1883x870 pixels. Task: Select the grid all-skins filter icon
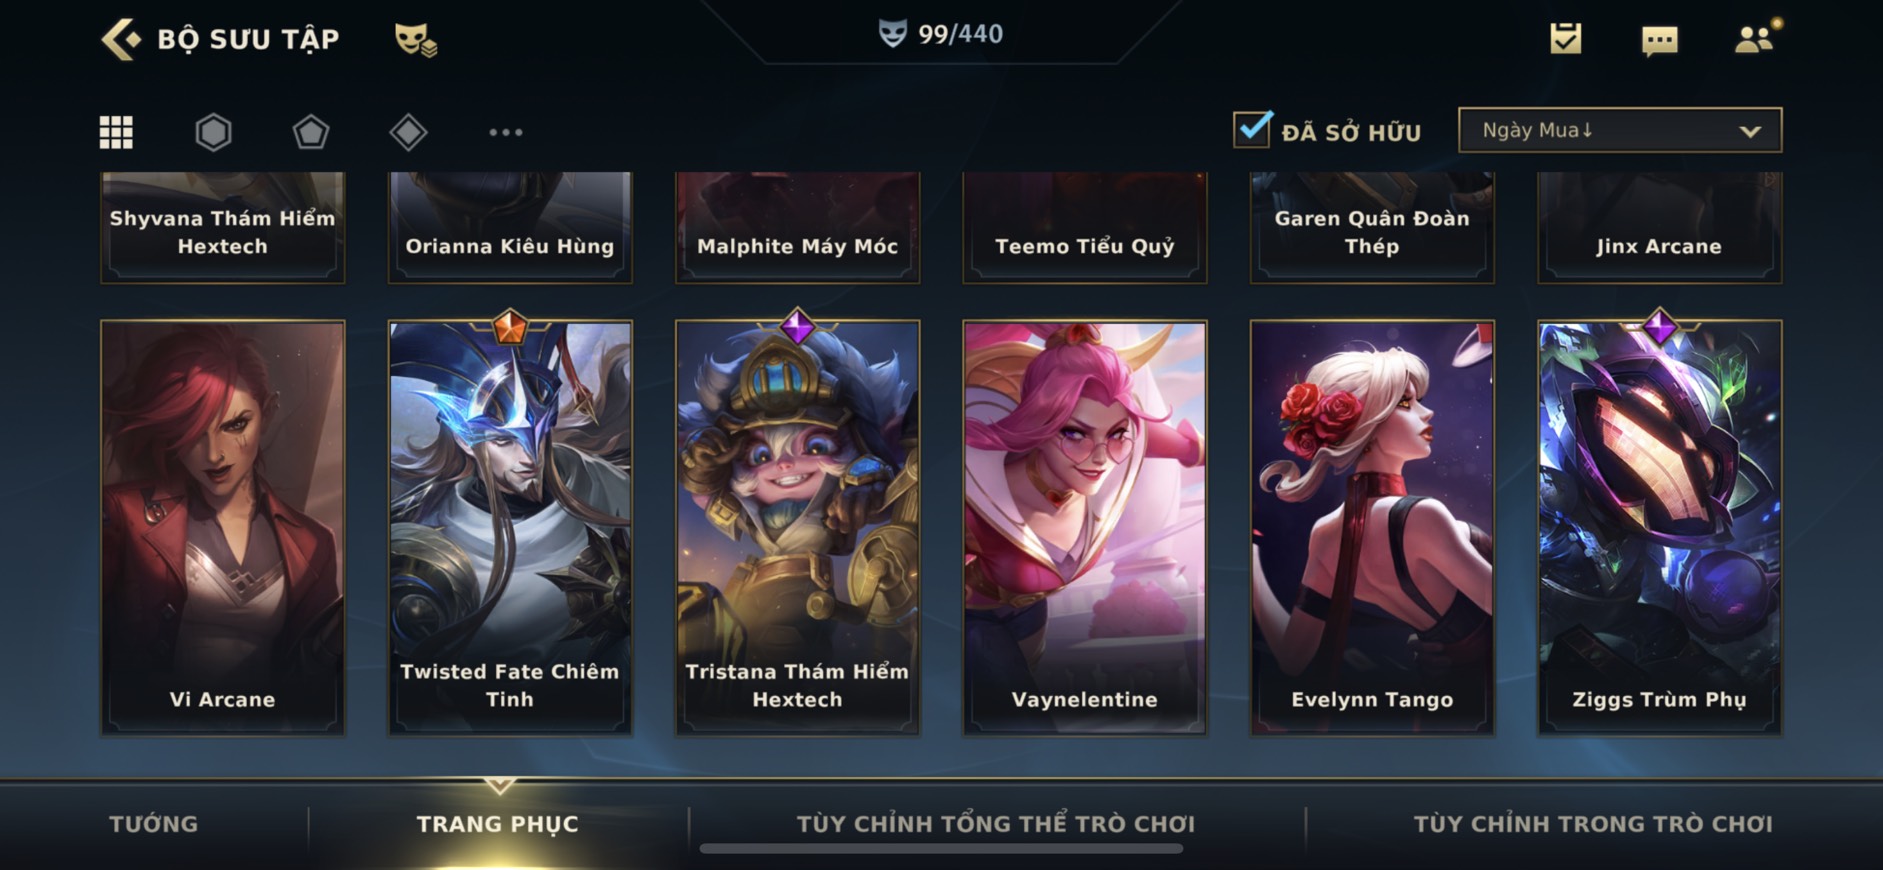tap(116, 132)
